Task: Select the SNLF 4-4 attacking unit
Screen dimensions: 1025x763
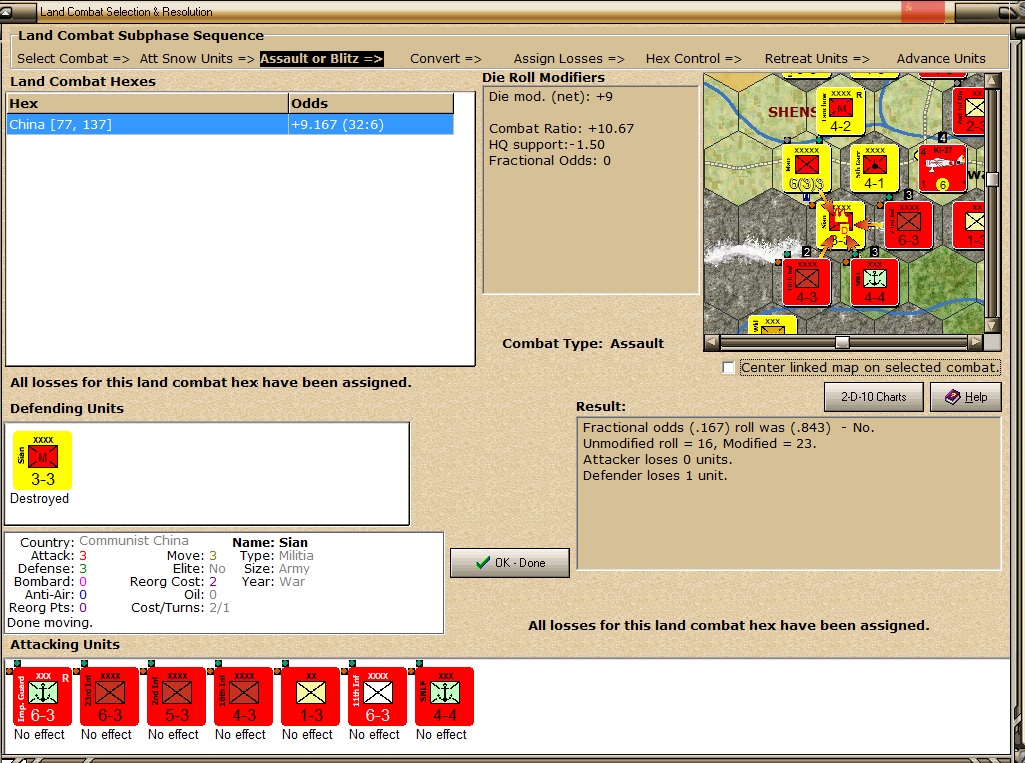Action: (445, 696)
